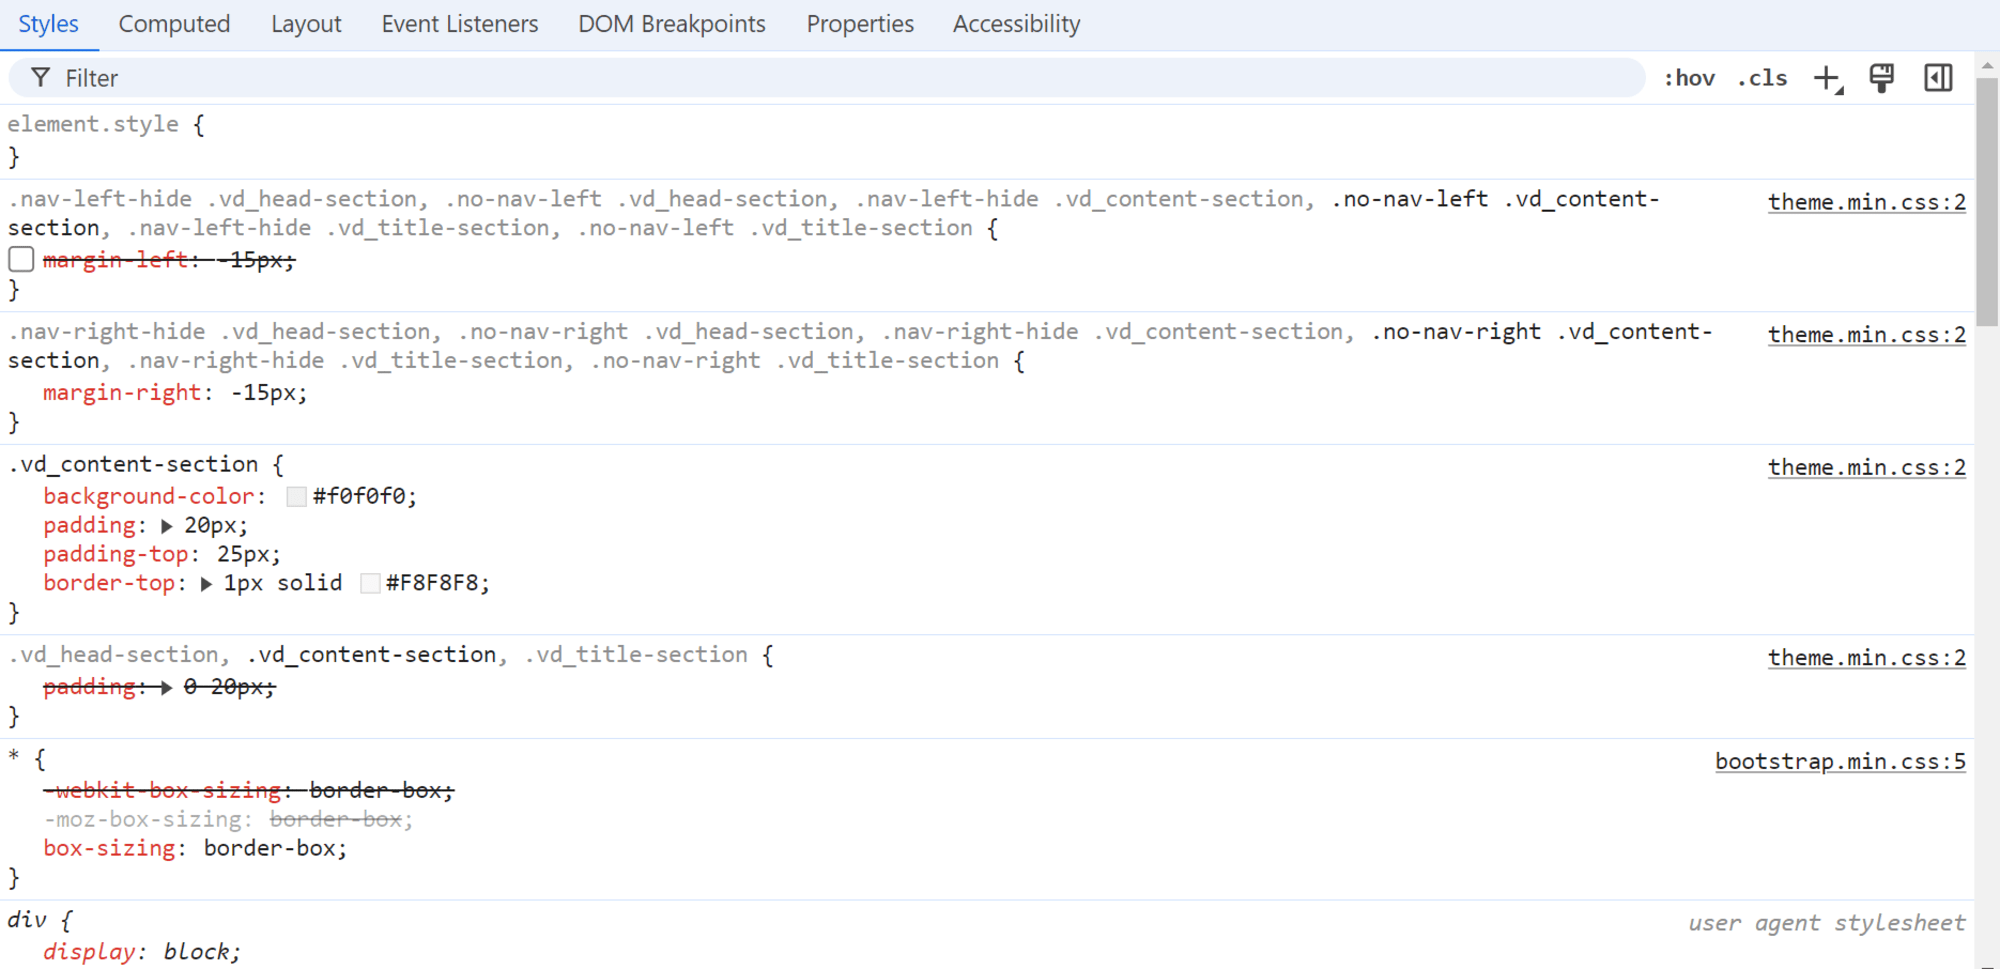Open the bootstrap.min.css:5 source link
2000x969 pixels.
coord(1840,760)
